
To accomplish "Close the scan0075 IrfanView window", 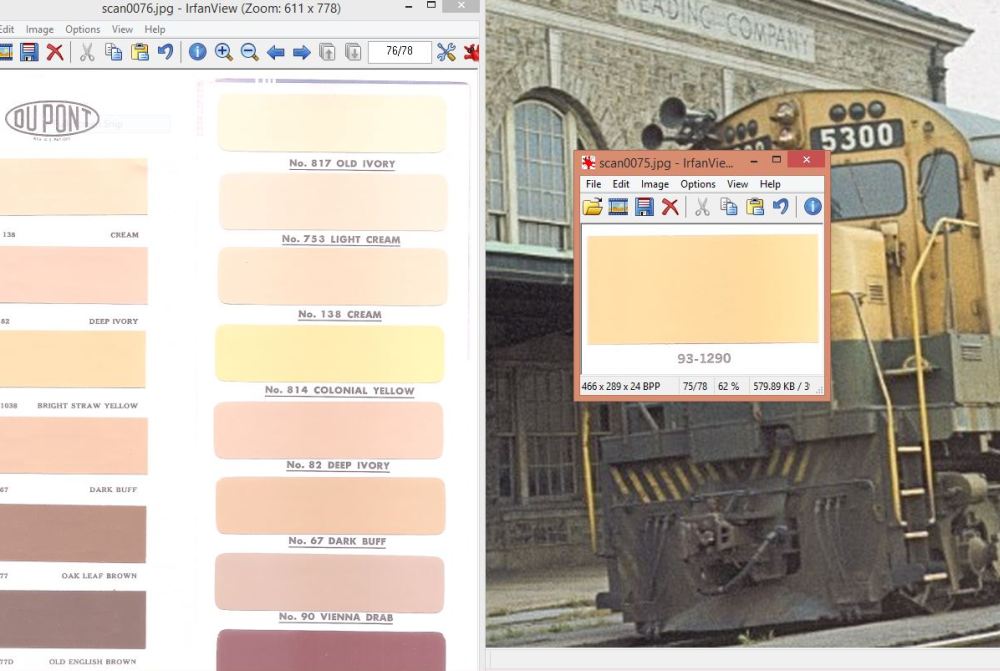I will (x=807, y=159).
